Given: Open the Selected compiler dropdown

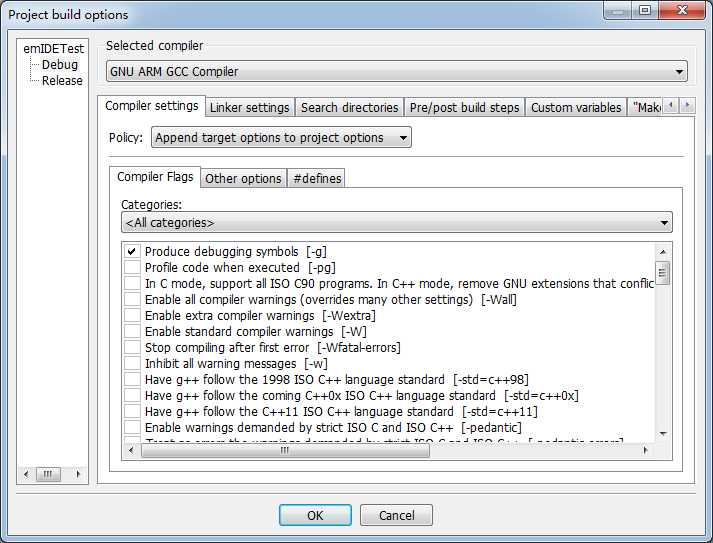Looking at the screenshot, I should tap(396, 71).
